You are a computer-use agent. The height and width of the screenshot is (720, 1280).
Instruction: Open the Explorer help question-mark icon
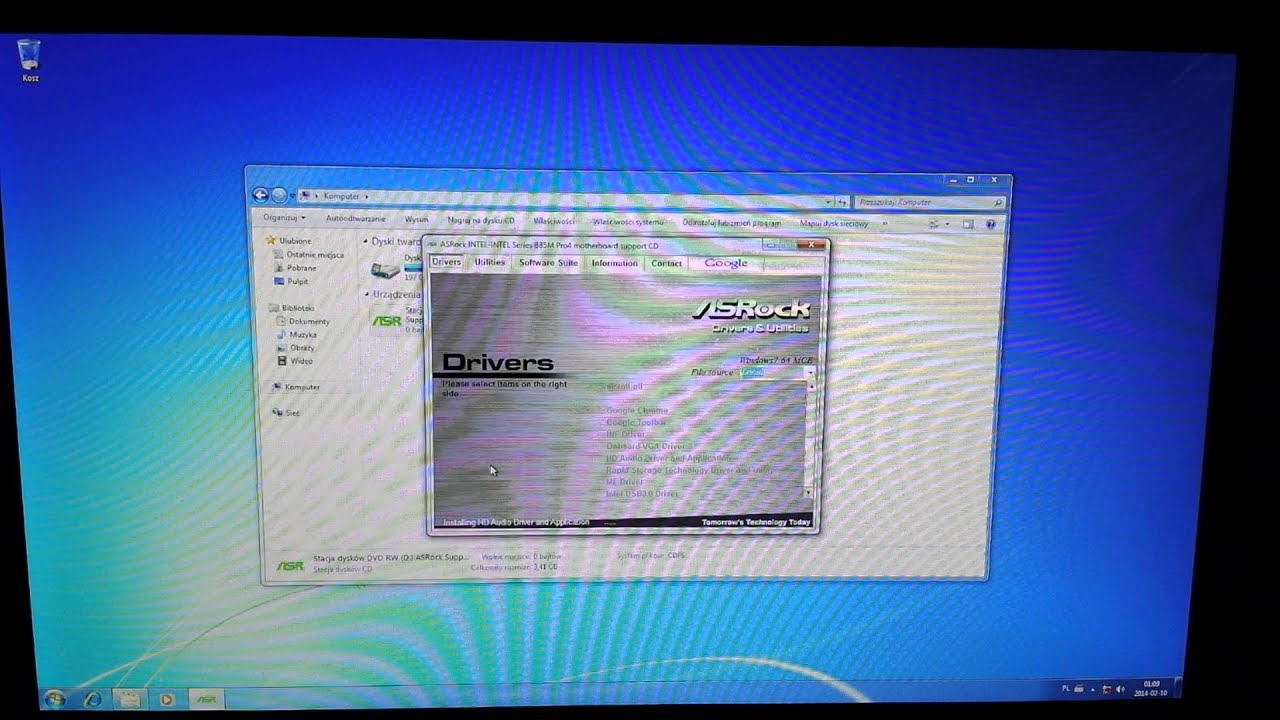click(x=990, y=224)
